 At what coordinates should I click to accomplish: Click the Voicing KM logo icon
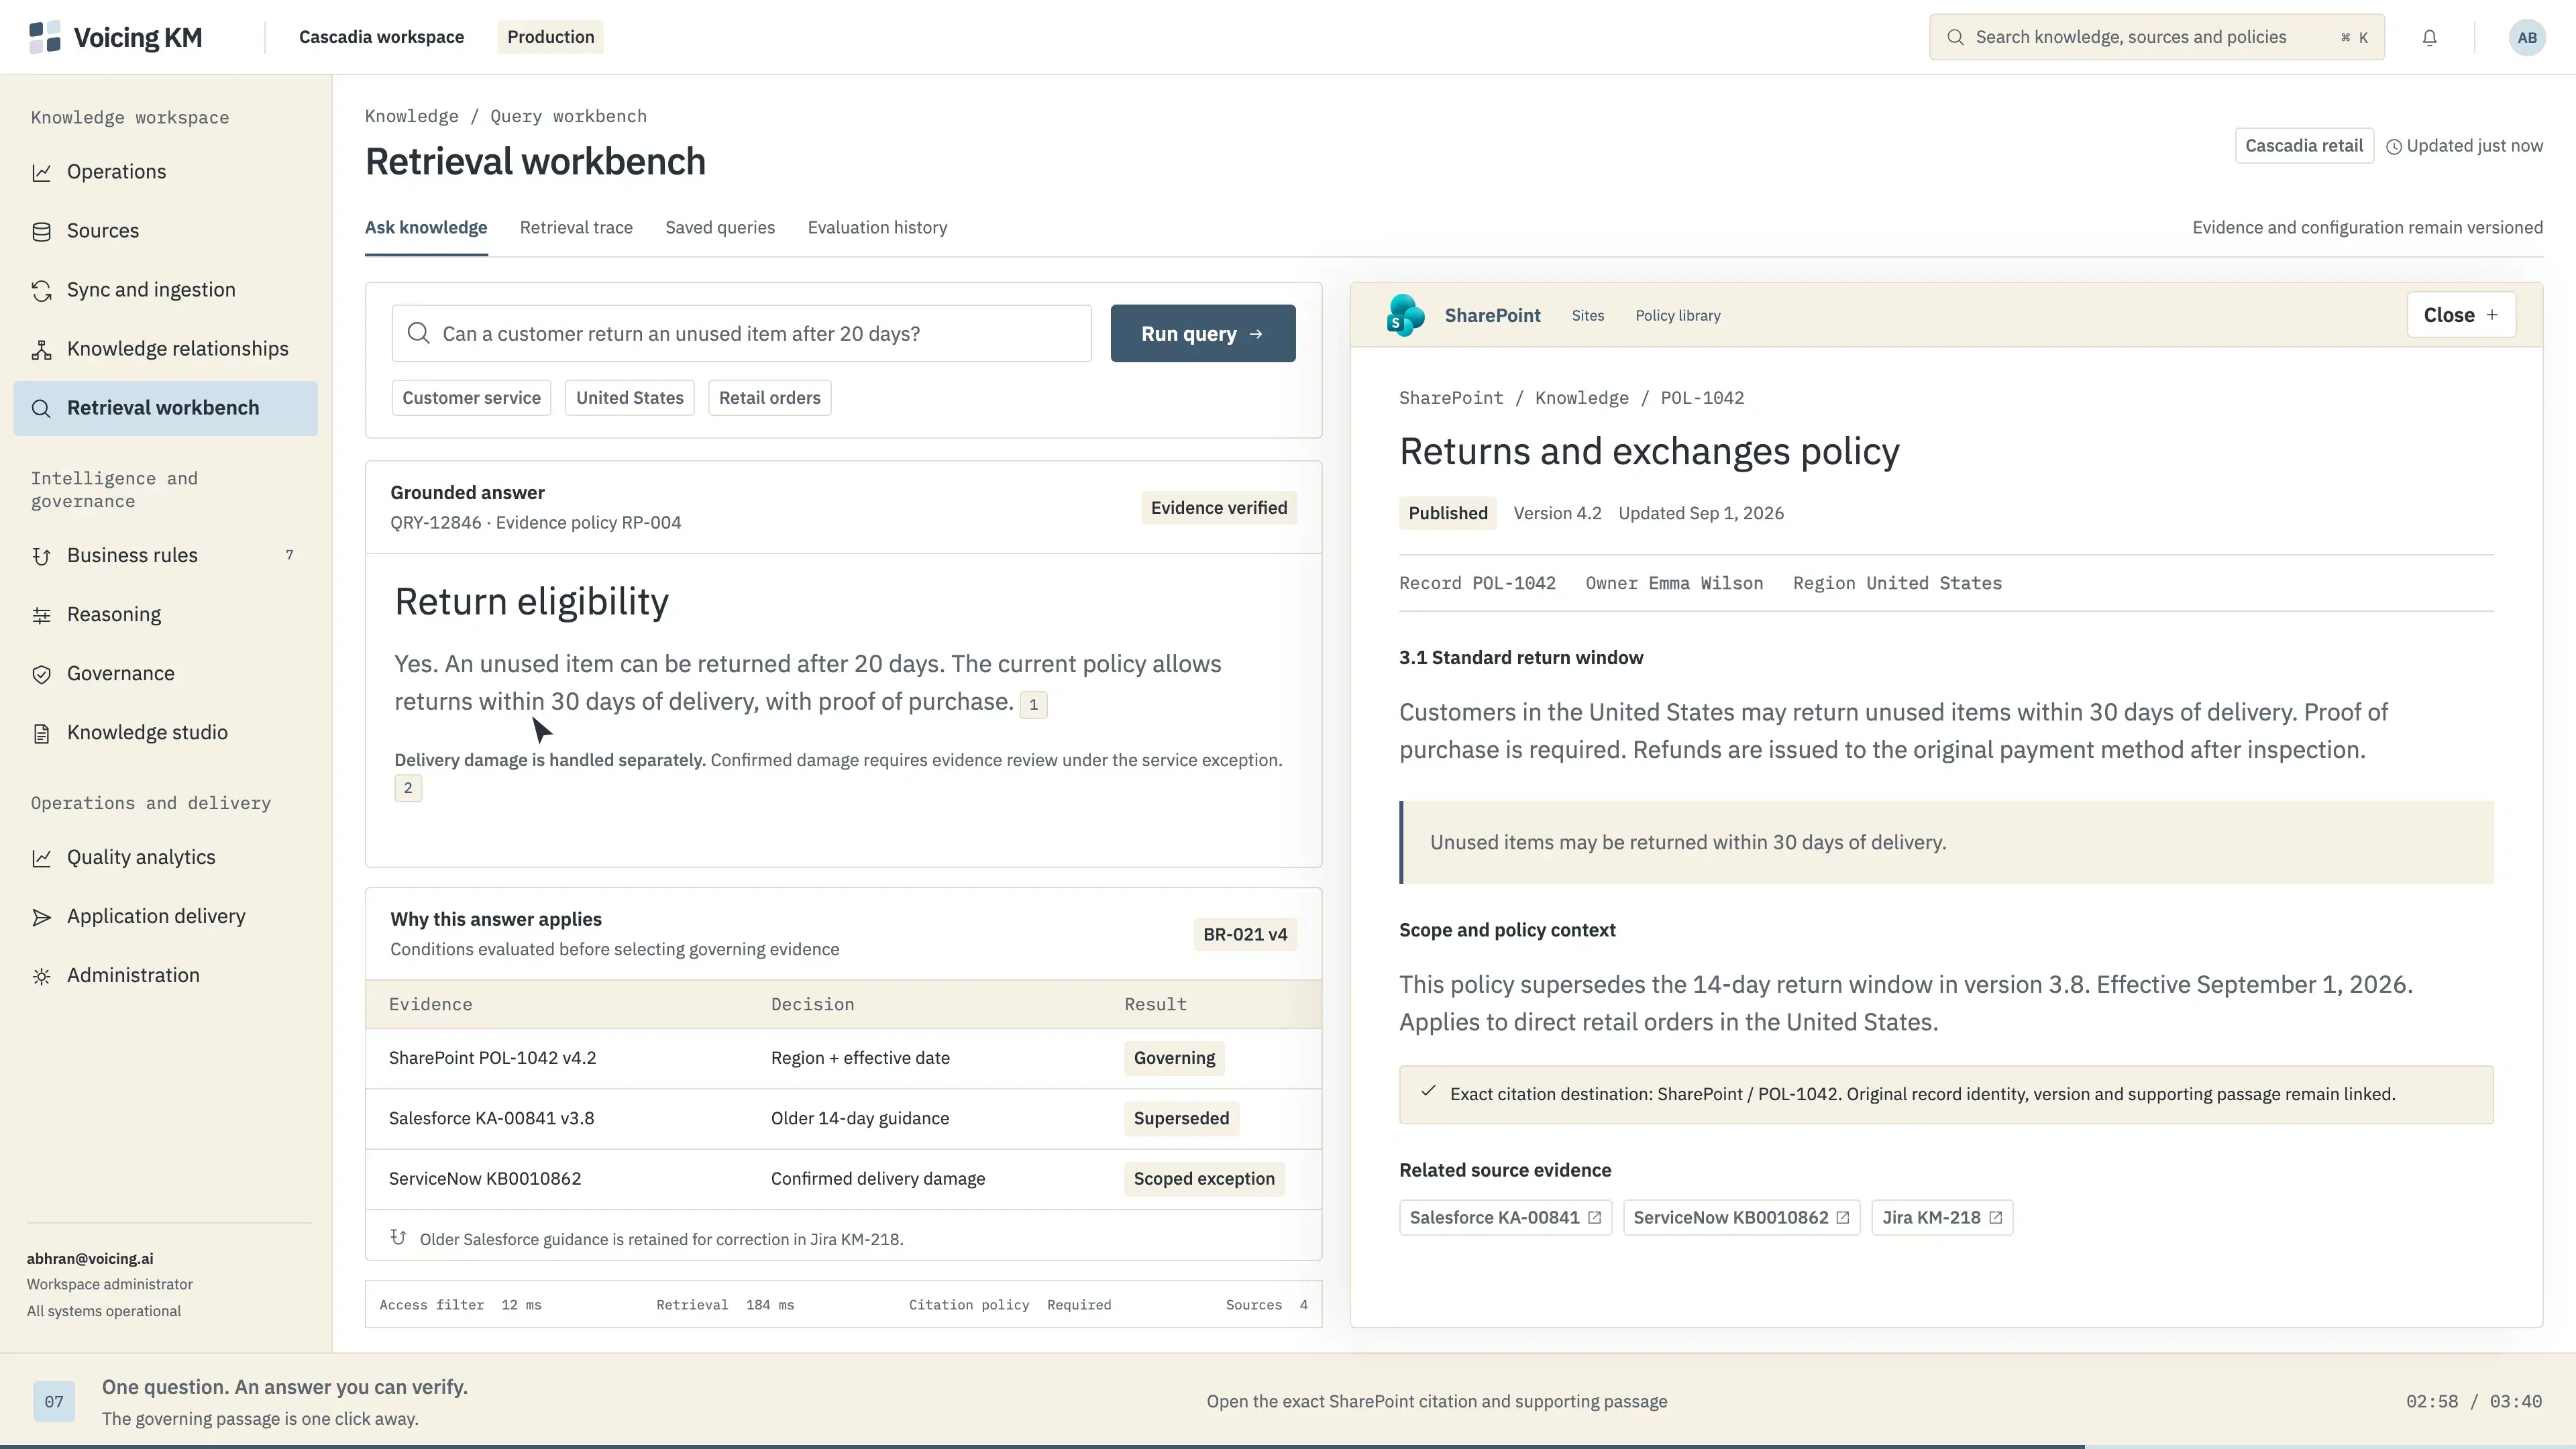[45, 37]
